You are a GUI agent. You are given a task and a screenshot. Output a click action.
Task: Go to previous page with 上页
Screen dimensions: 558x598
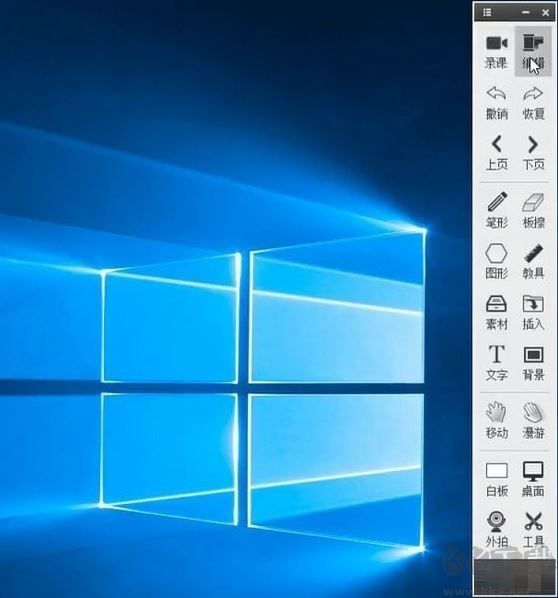click(x=496, y=153)
